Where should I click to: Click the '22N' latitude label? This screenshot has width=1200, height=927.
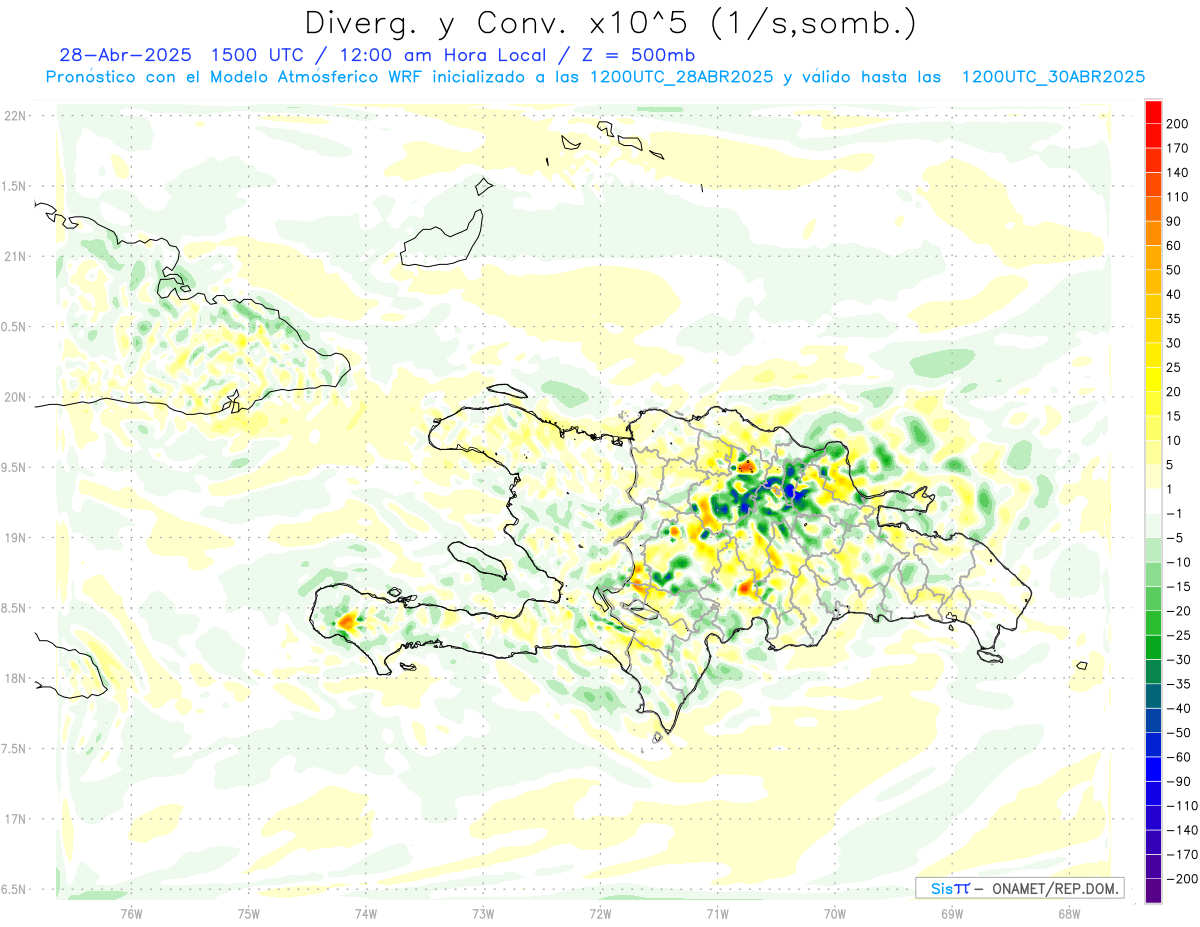coord(15,116)
